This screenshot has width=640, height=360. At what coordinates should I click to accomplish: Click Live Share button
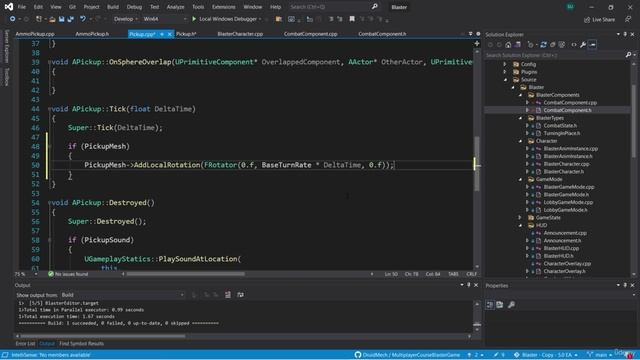(x=600, y=20)
